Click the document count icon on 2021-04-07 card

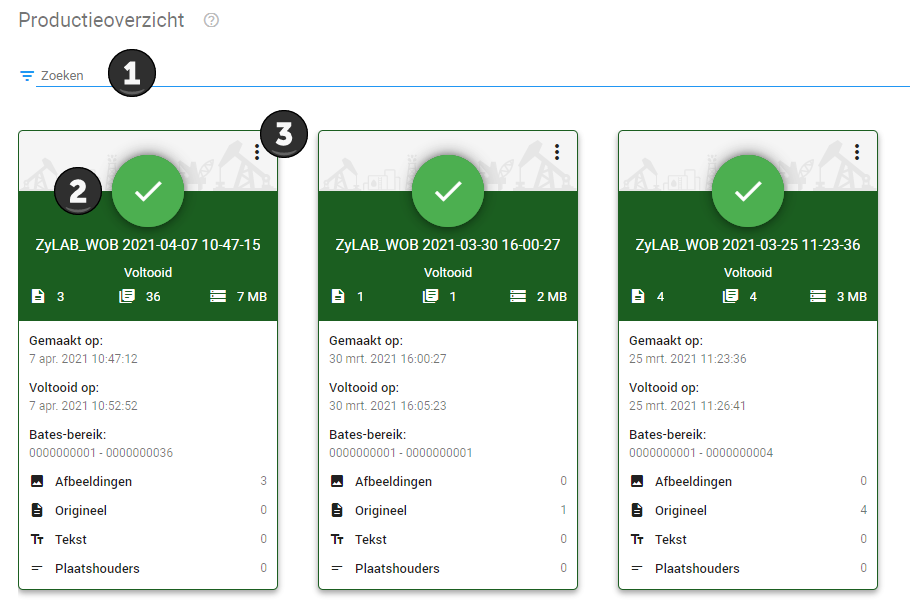point(38,296)
